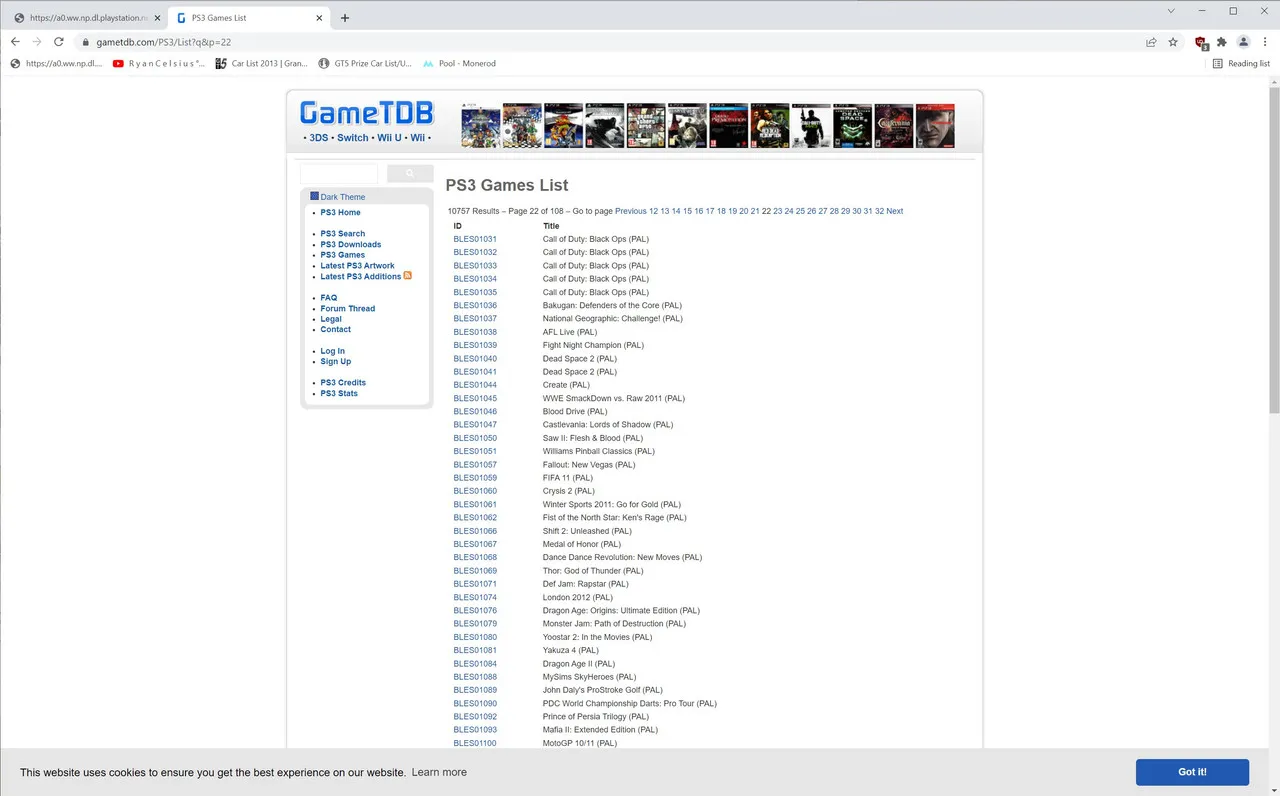Click 'Fallout: New Vegas (PAL)' title text

[x=589, y=465]
